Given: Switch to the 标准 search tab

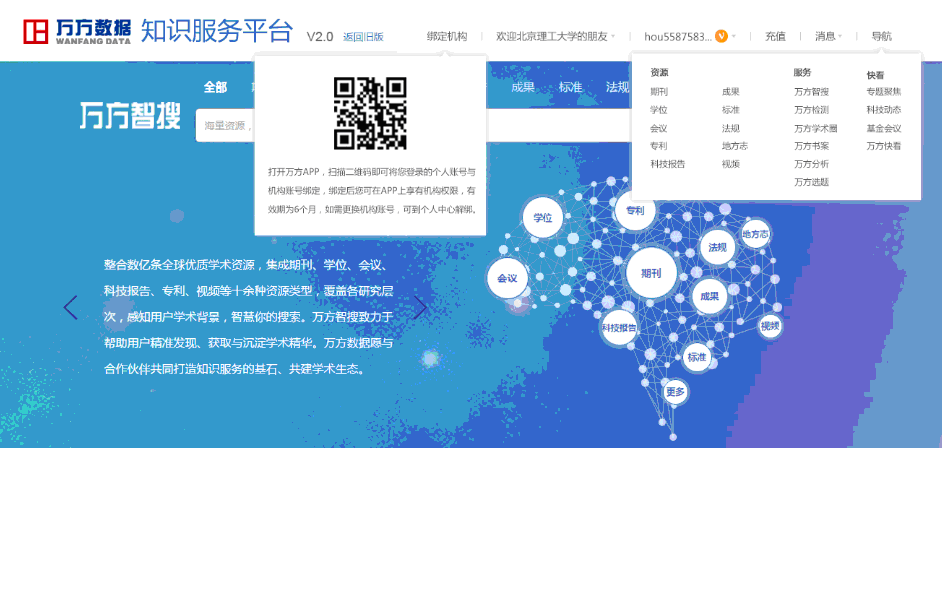Looking at the screenshot, I should (x=570, y=87).
